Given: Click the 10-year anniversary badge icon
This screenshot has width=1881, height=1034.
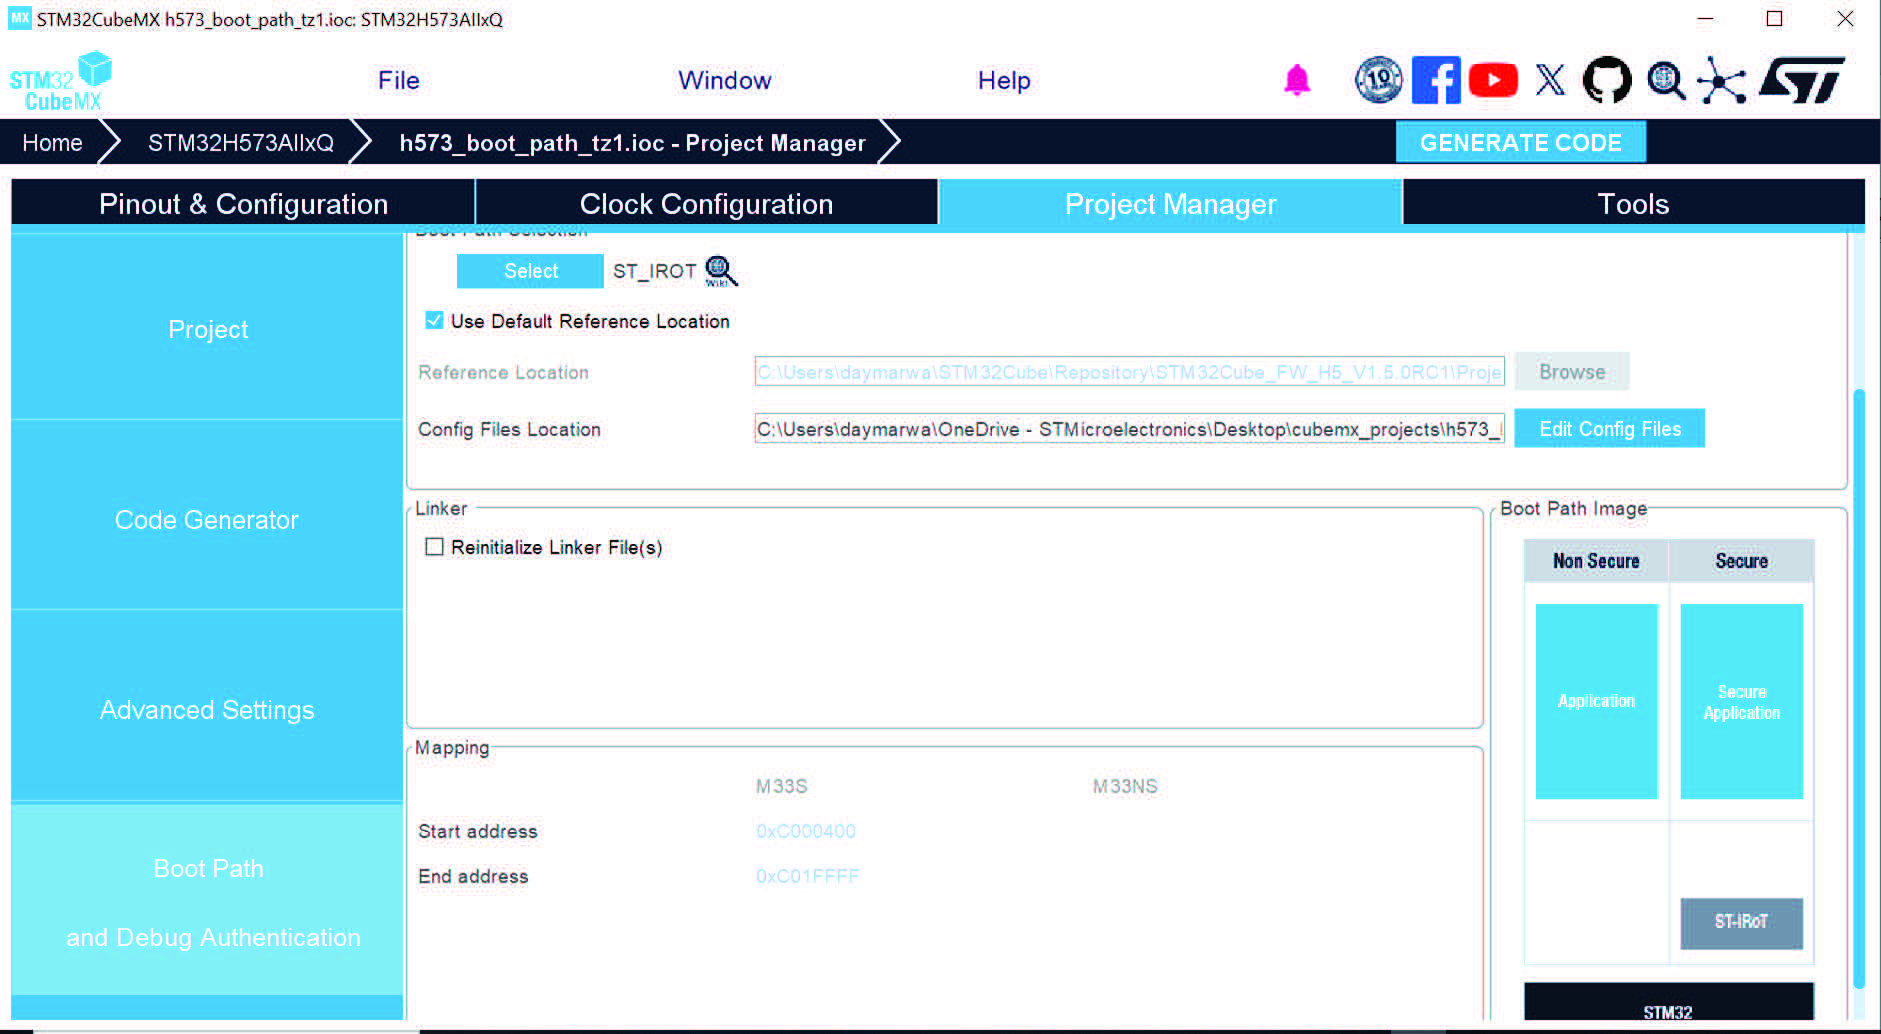Looking at the screenshot, I should [x=1379, y=80].
